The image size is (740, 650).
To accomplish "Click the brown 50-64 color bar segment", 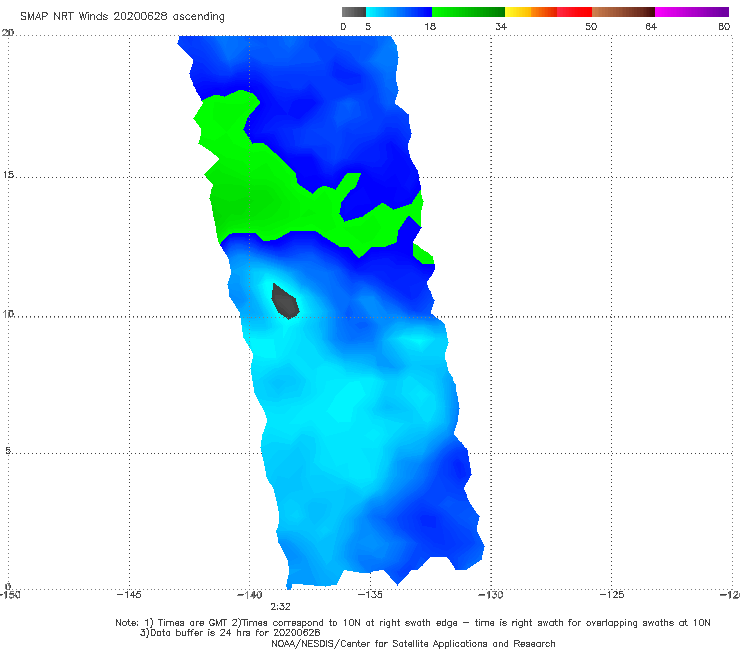I will click(623, 12).
